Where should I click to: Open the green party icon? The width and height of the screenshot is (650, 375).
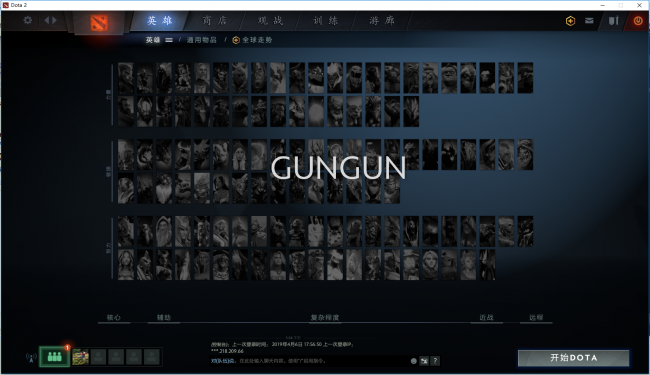tap(54, 357)
